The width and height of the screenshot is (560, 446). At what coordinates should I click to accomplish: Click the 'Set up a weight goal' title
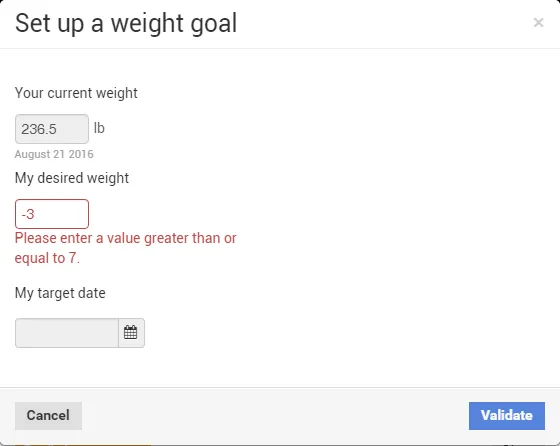click(126, 24)
